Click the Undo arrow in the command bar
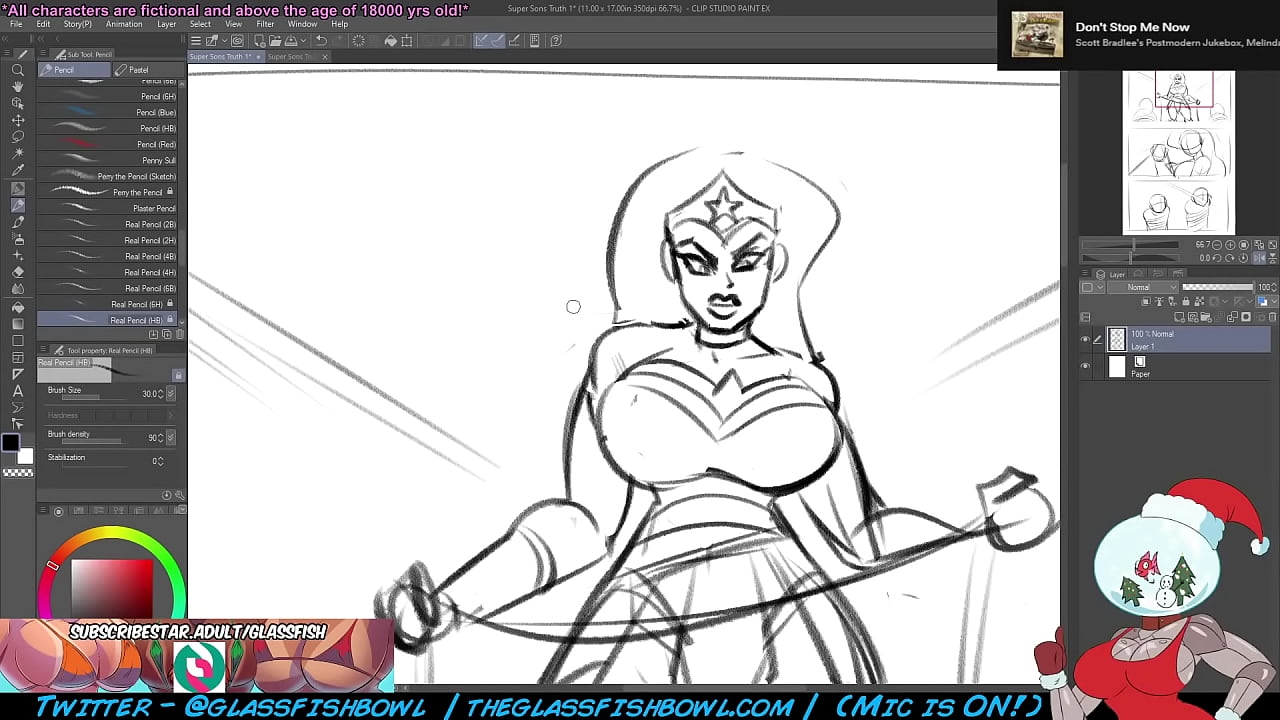The image size is (1280, 720). coord(321,41)
